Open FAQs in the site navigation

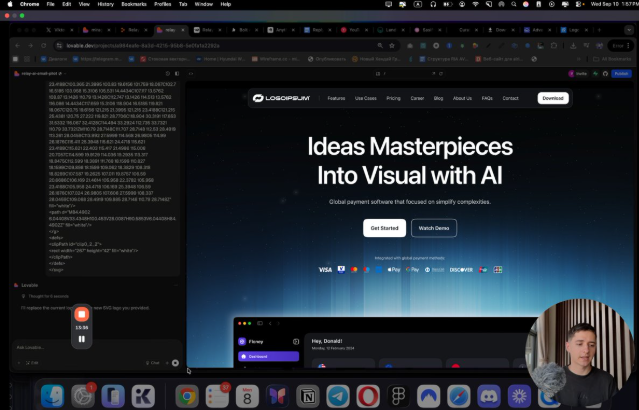pos(487,98)
